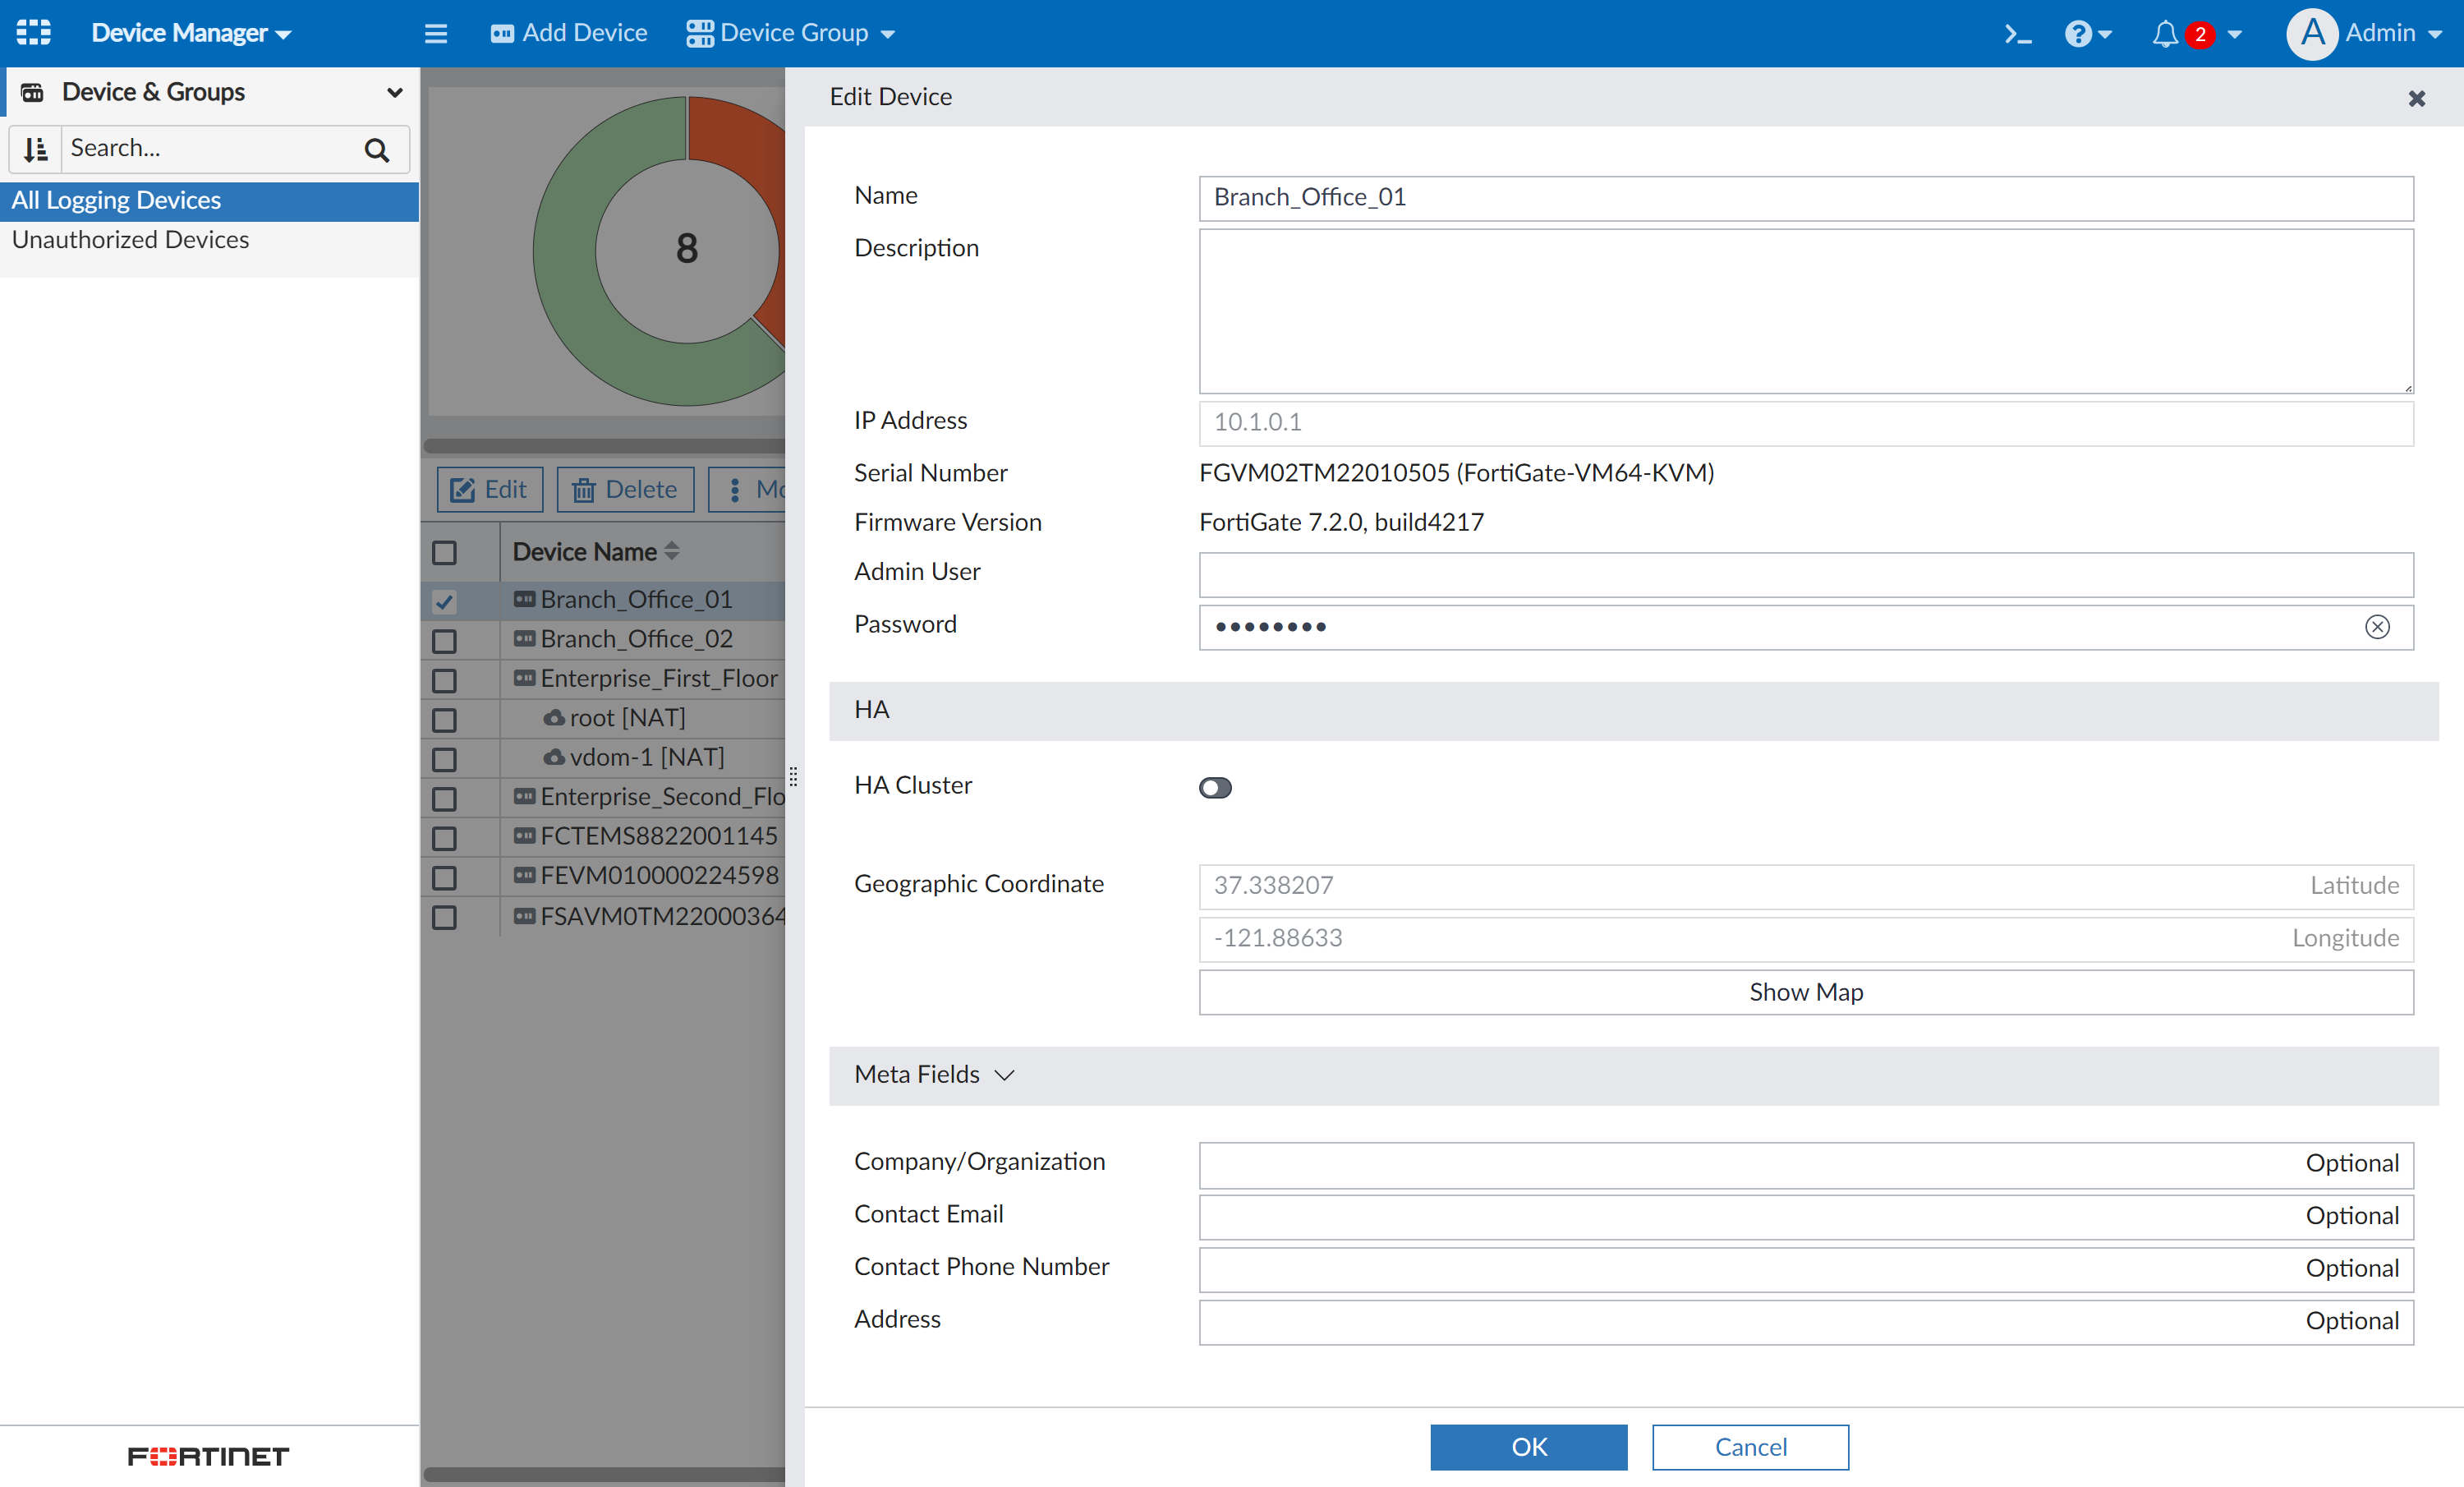Image resolution: width=2464 pixels, height=1487 pixels.
Task: Click into the Admin User input field
Action: coord(1805,574)
